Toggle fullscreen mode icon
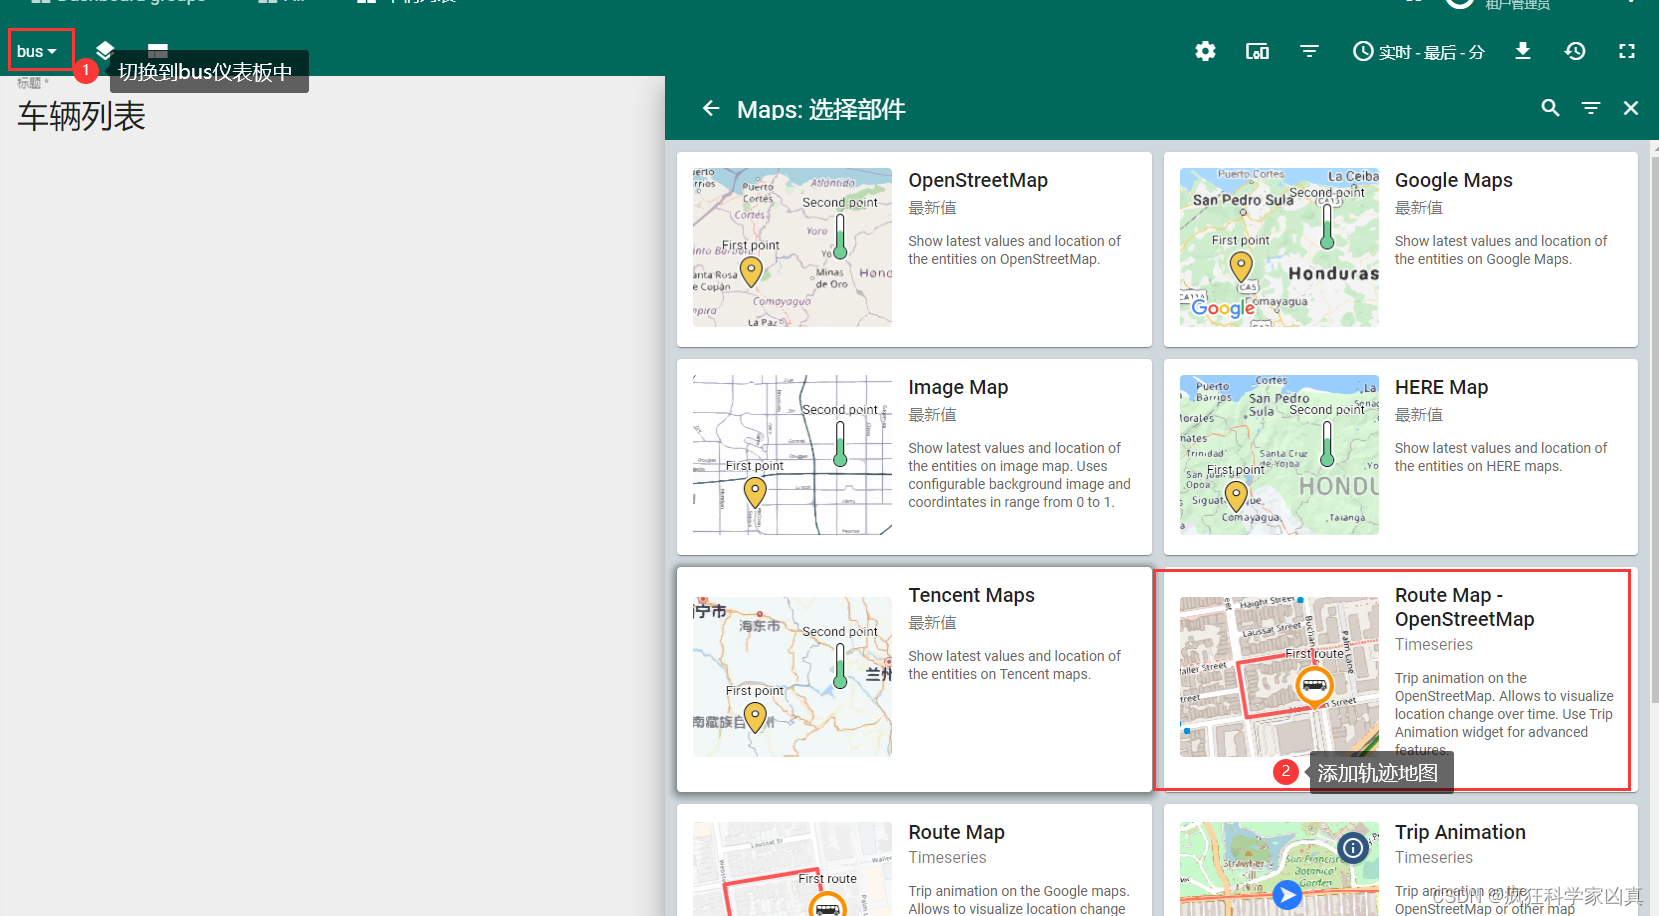Image resolution: width=1659 pixels, height=916 pixels. point(1627,51)
